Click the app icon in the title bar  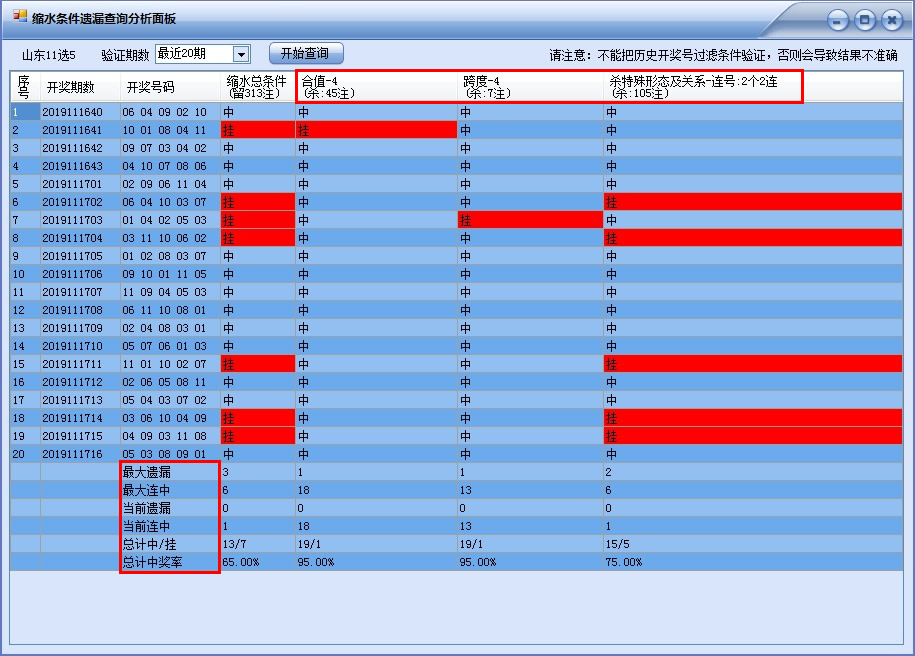tap(20, 18)
